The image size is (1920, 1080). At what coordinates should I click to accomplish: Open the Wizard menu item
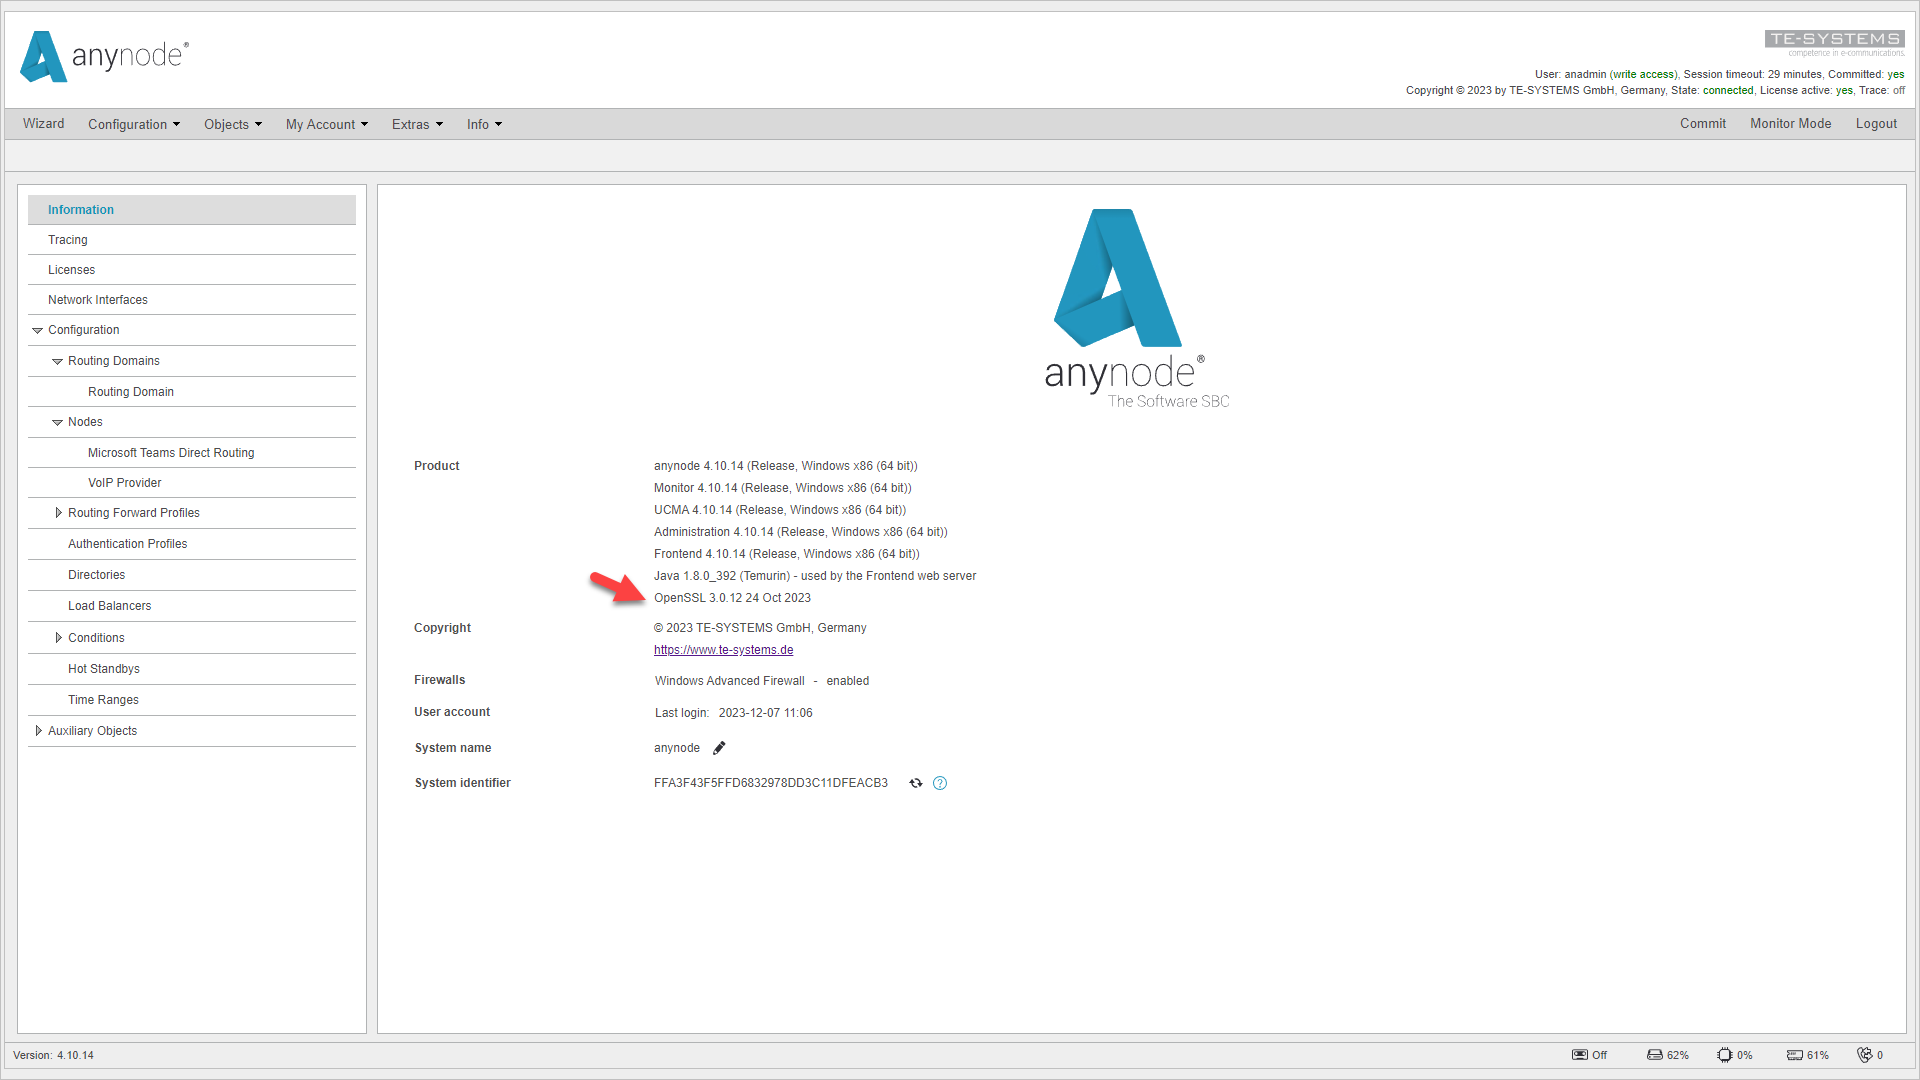pos(44,124)
